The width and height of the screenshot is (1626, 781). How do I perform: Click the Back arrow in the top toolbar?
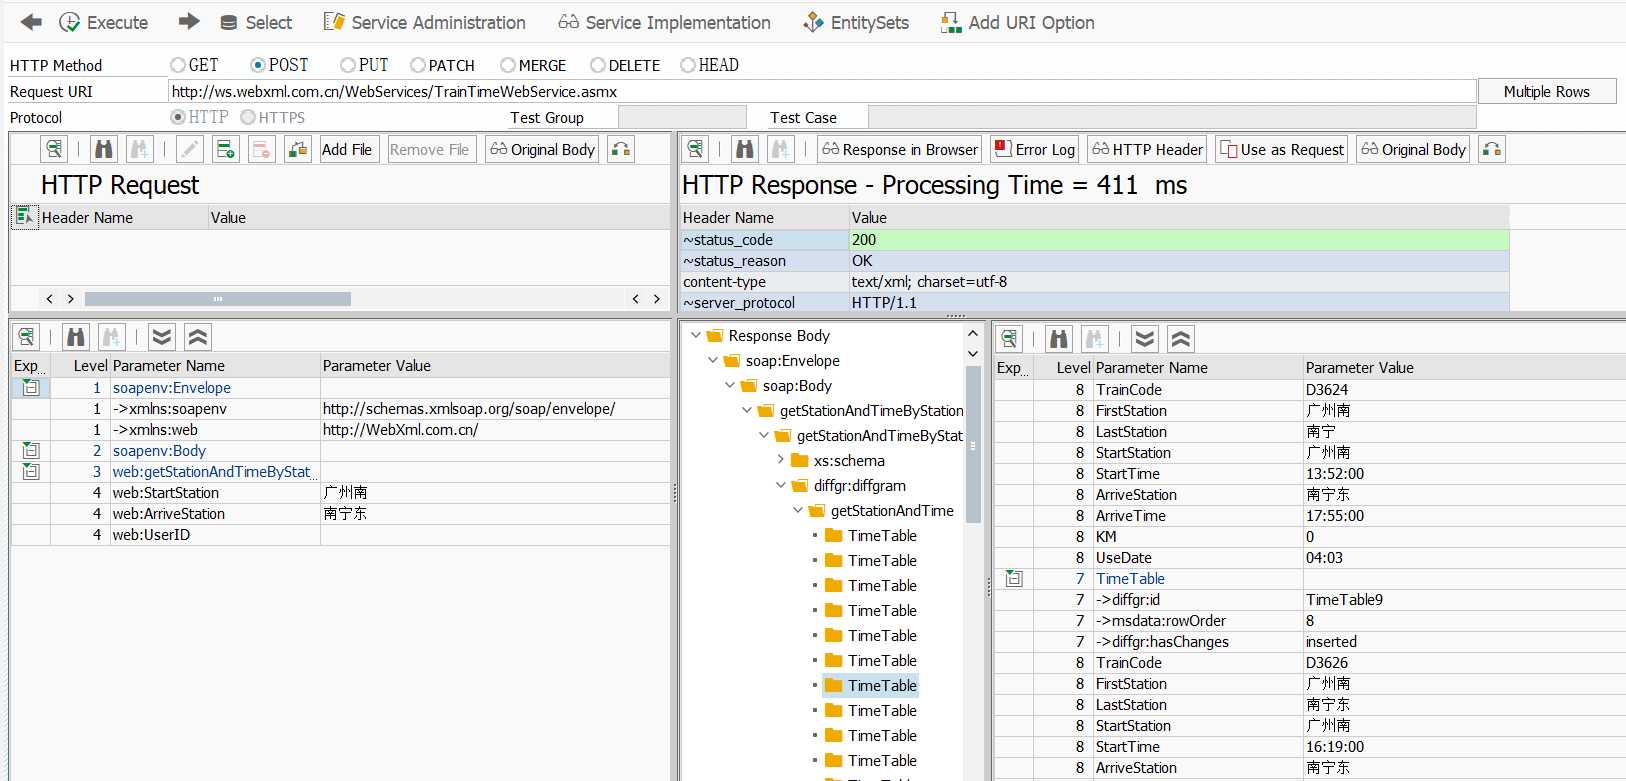pos(31,22)
